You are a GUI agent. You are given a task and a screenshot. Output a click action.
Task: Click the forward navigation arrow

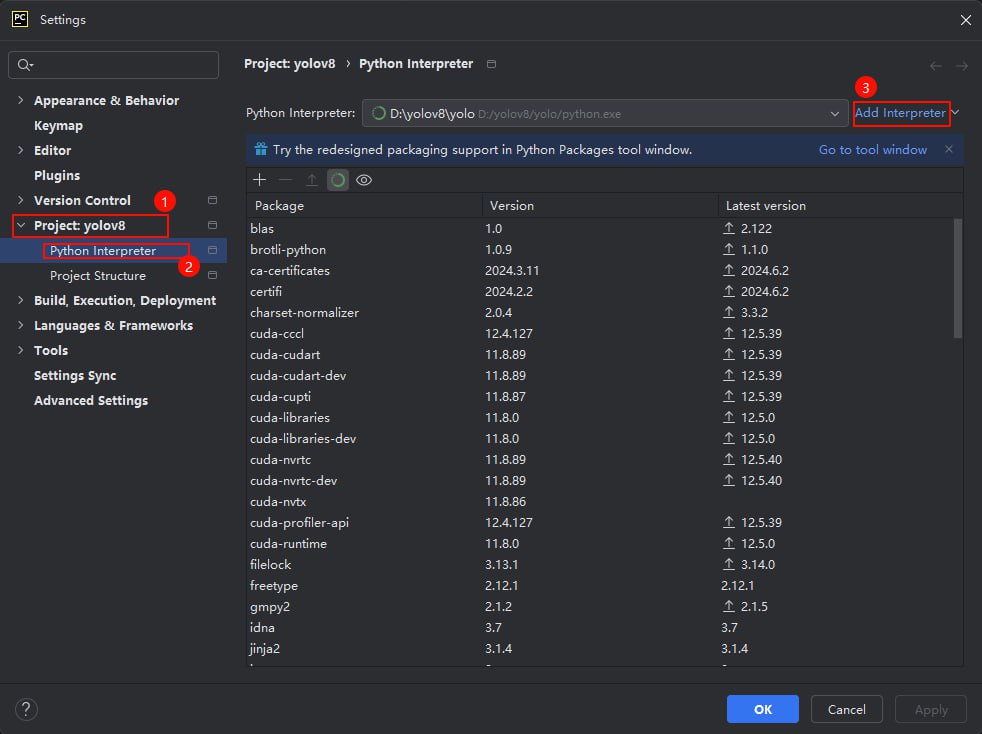pos(962,66)
